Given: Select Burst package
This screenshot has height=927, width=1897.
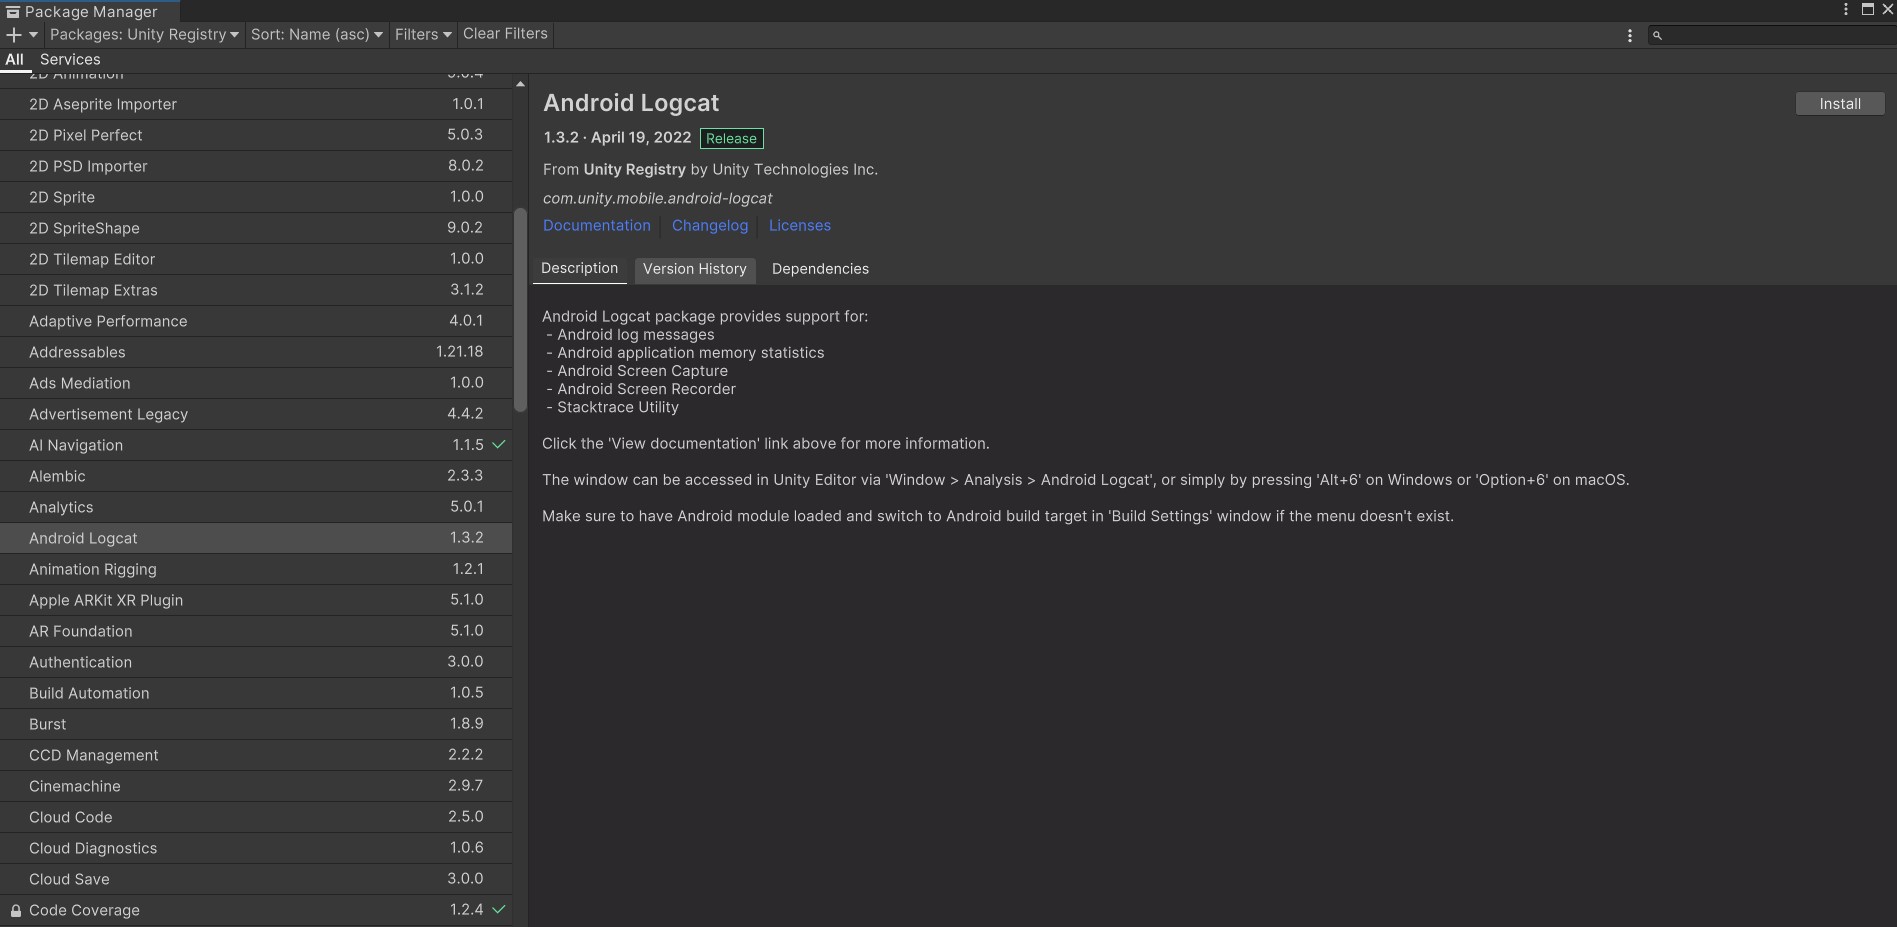Looking at the screenshot, I should (x=256, y=724).
